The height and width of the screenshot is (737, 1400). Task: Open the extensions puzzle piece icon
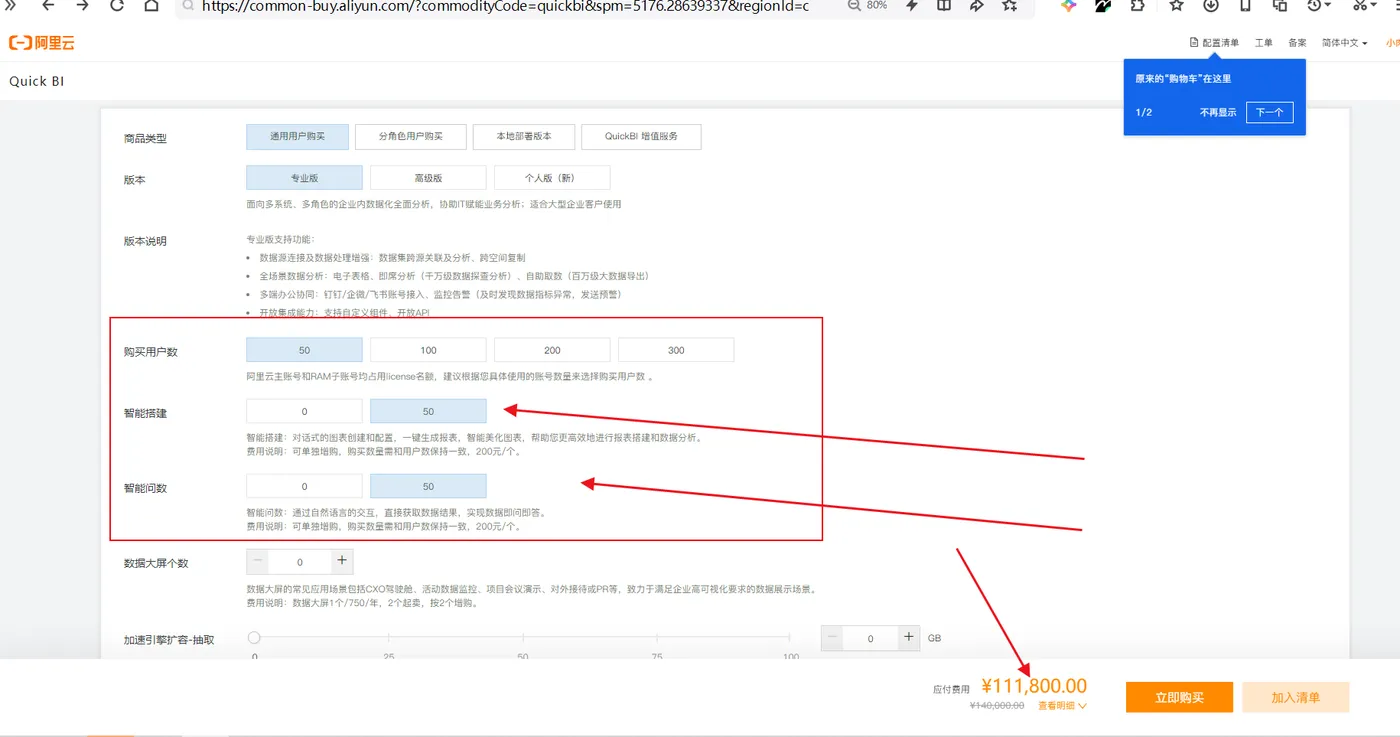click(x=1138, y=5)
